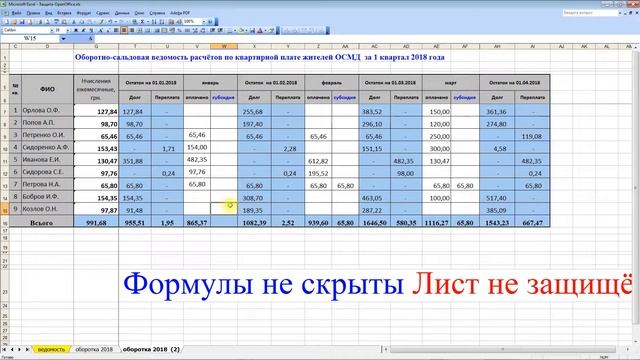Click the New workbook icon
Screen dimensions: 640x360
click(6, 22)
